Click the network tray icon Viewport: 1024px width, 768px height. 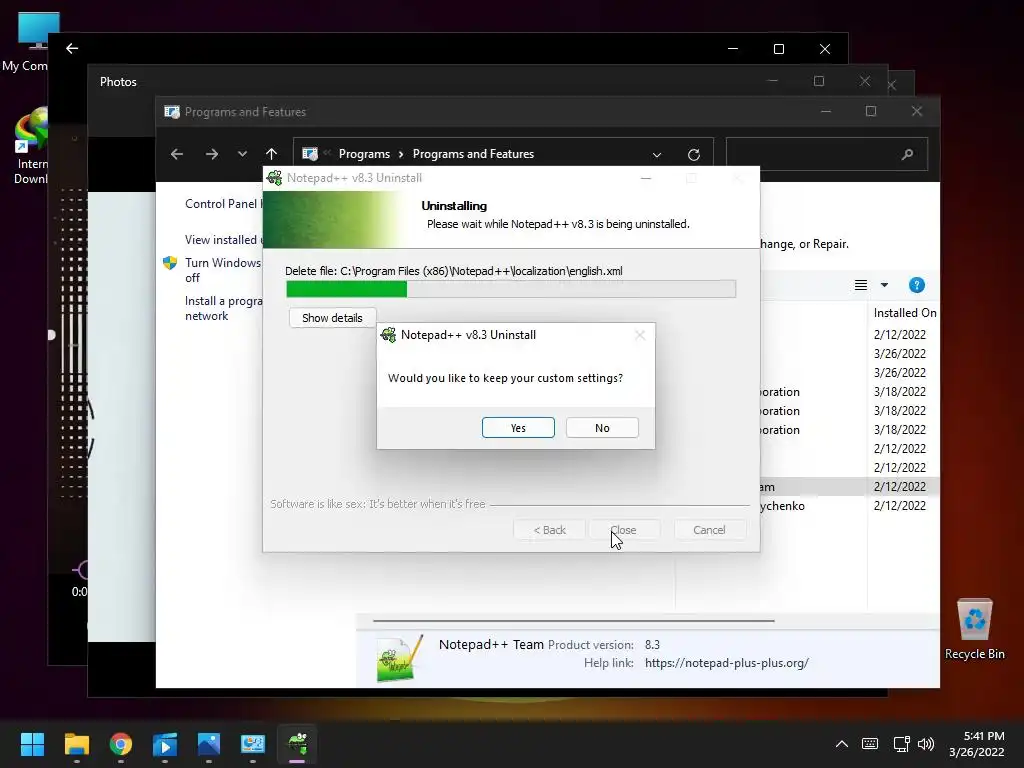click(x=901, y=744)
